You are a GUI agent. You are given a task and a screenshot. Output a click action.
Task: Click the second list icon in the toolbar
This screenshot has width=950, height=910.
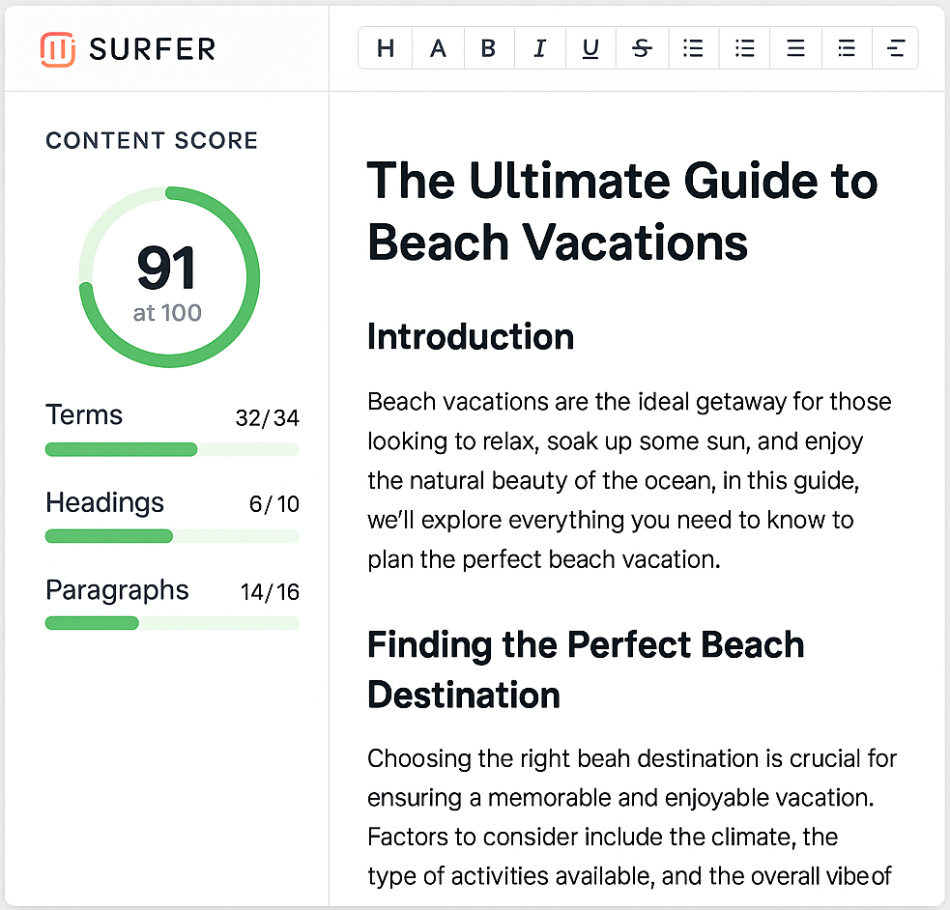(x=745, y=48)
